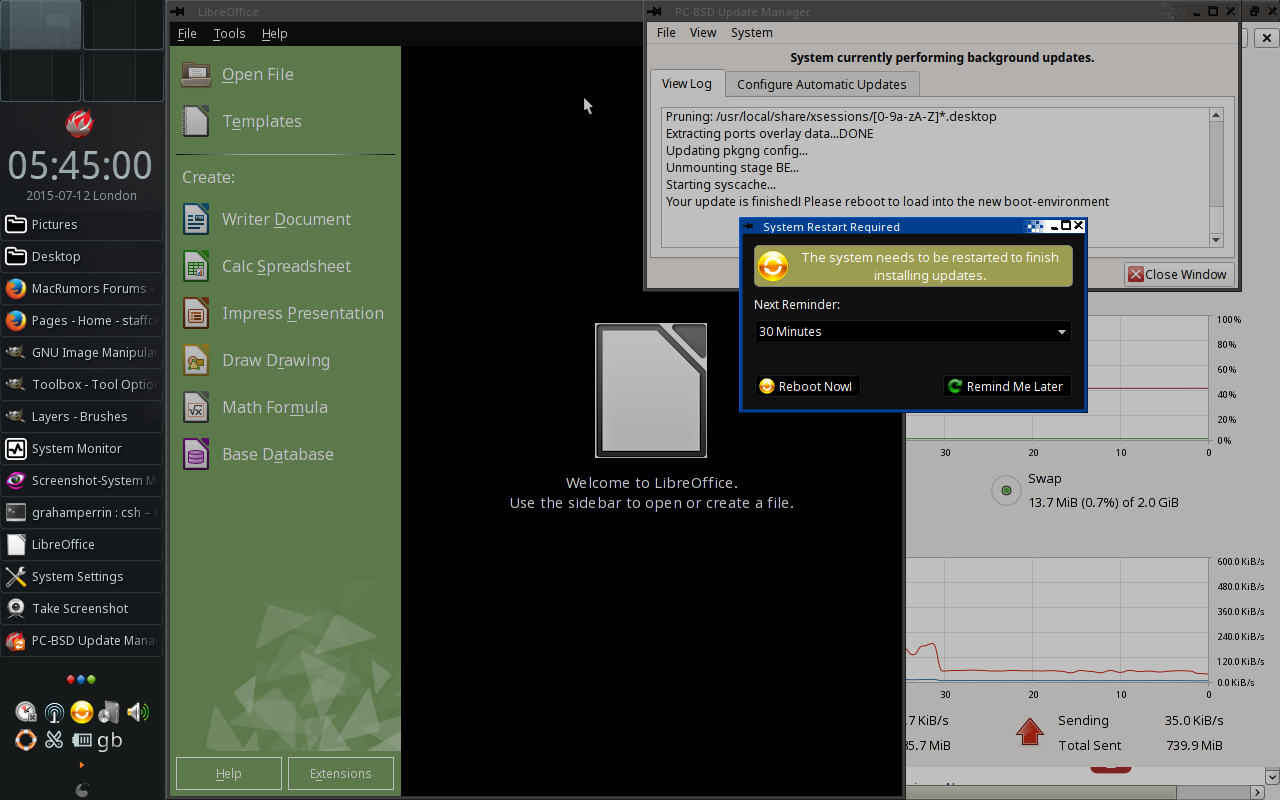Click the update log vertical scrollbar
This screenshot has height=800, width=1280.
pos(1216,177)
